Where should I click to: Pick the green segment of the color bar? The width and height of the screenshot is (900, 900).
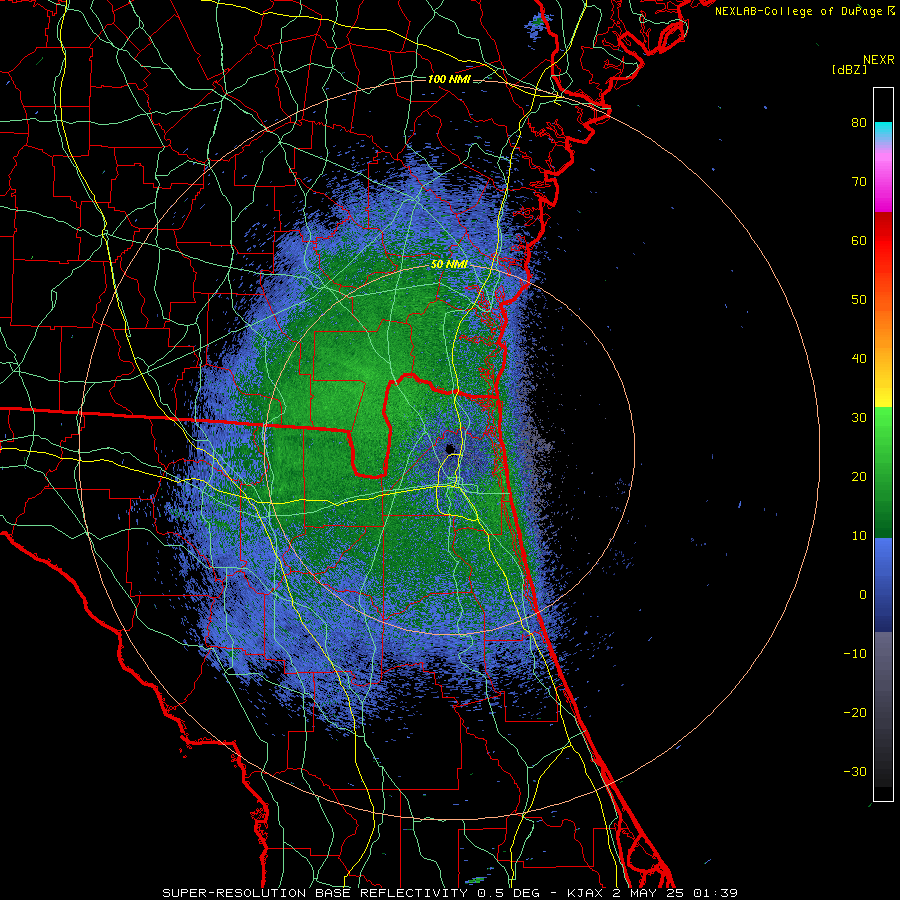click(883, 472)
